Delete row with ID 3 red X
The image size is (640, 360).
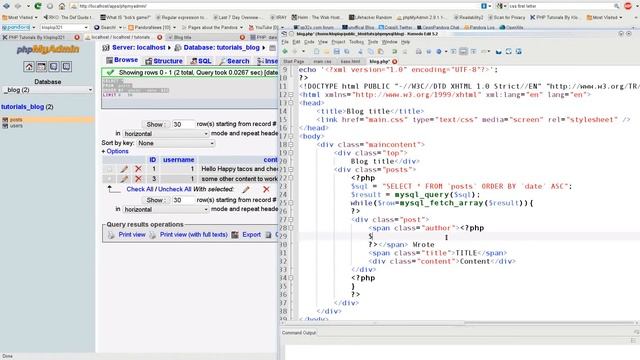point(138,179)
